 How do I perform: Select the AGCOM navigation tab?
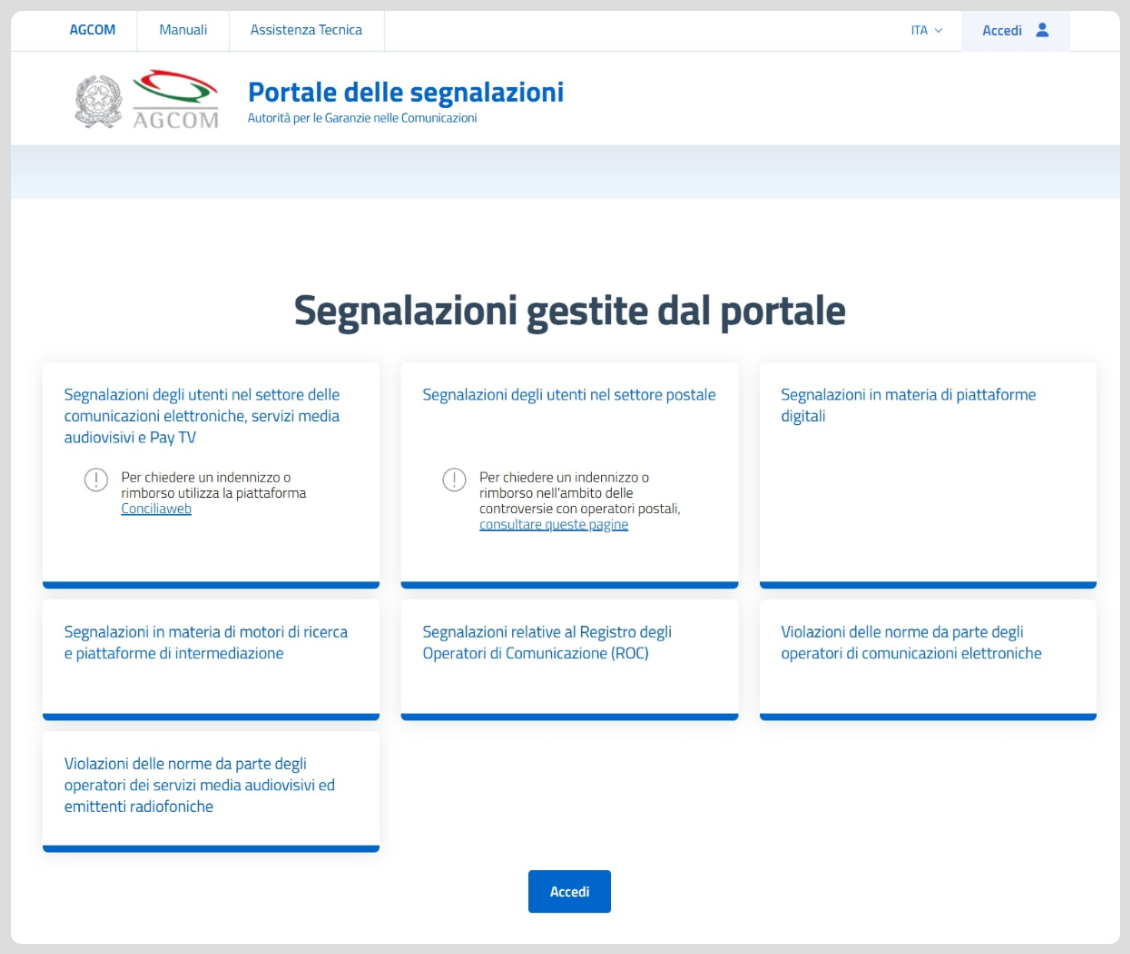(x=92, y=30)
